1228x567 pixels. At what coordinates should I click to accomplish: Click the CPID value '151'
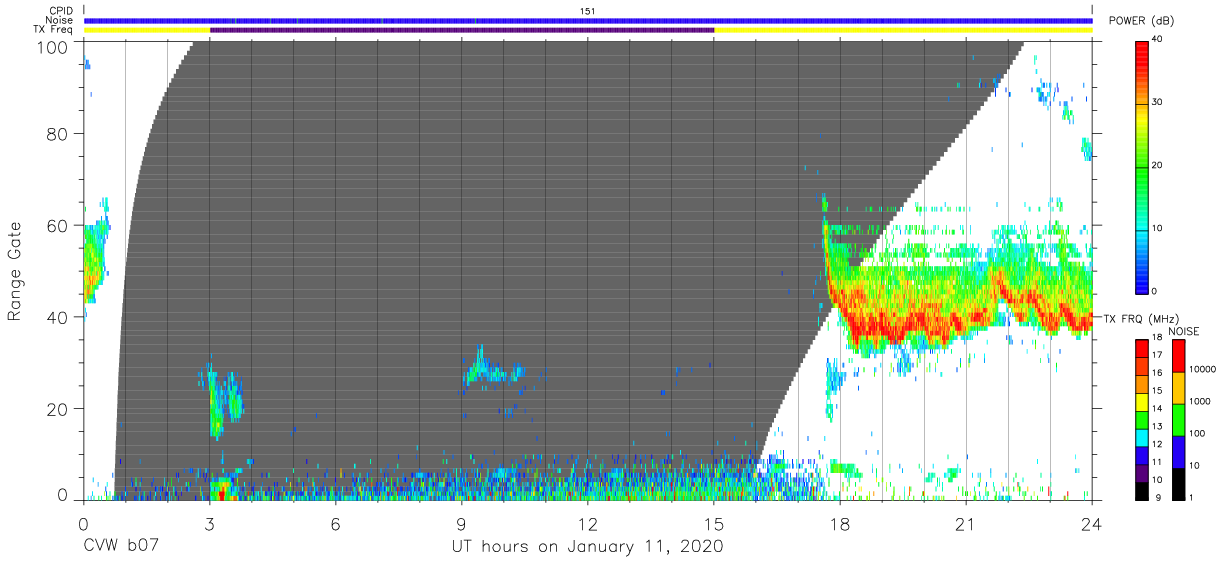coord(588,10)
